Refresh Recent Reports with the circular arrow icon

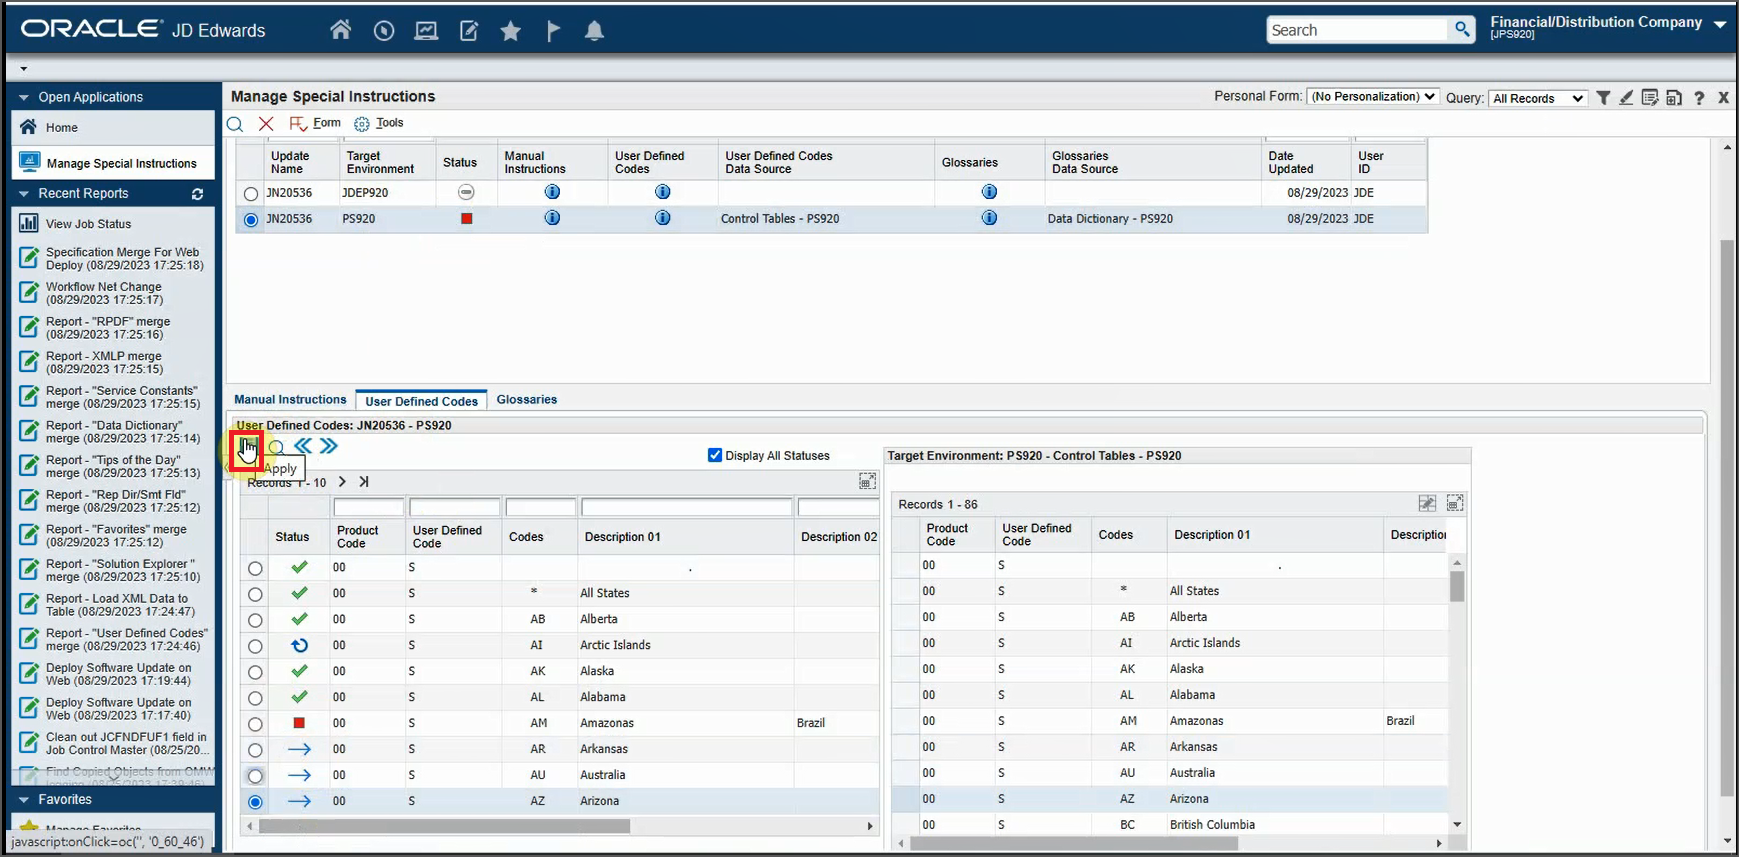(198, 194)
